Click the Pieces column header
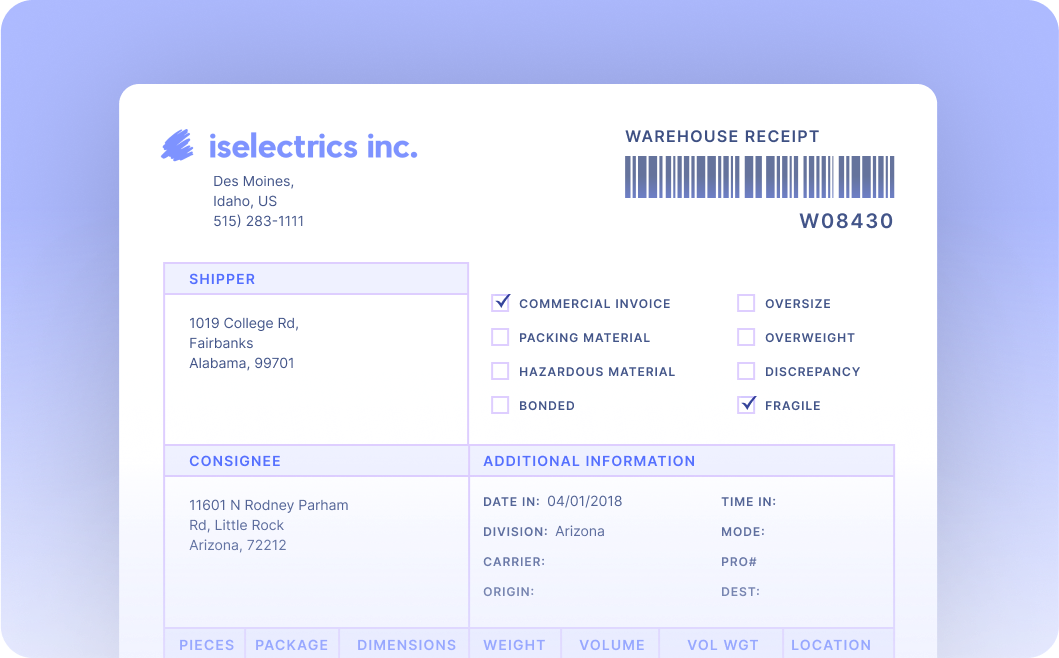This screenshot has height=658, width=1059. [207, 645]
